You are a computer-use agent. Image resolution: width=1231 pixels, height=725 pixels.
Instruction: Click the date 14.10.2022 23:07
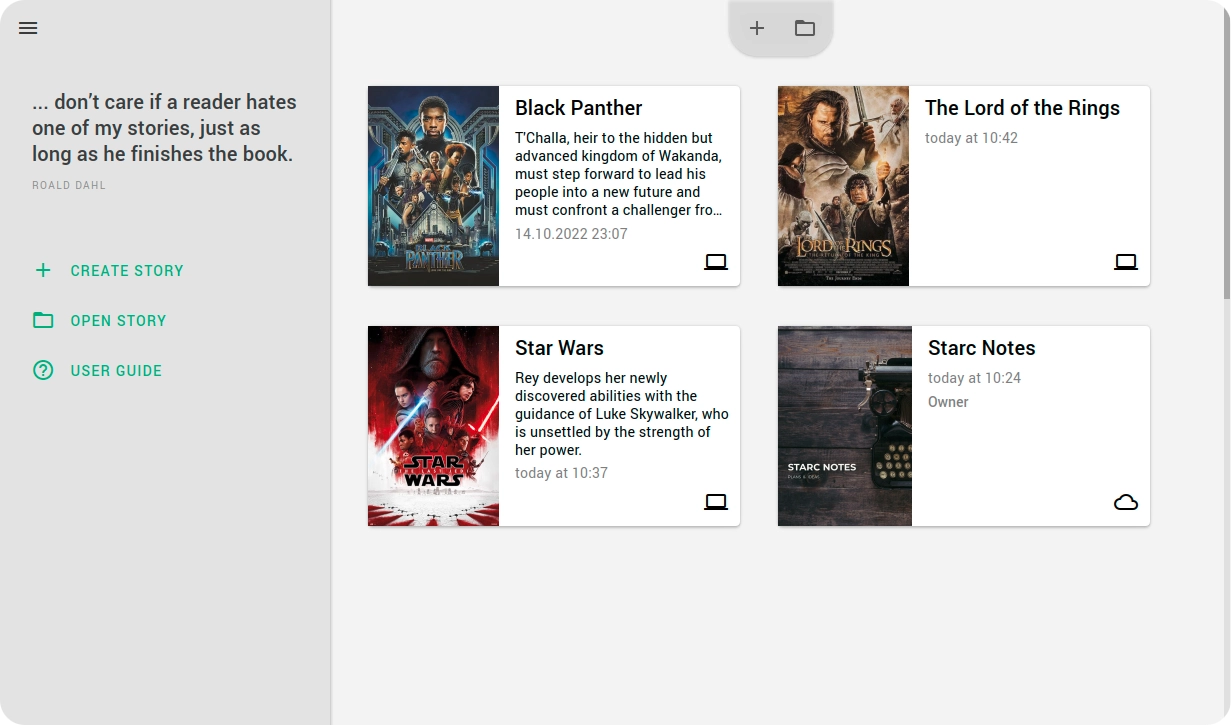(571, 234)
